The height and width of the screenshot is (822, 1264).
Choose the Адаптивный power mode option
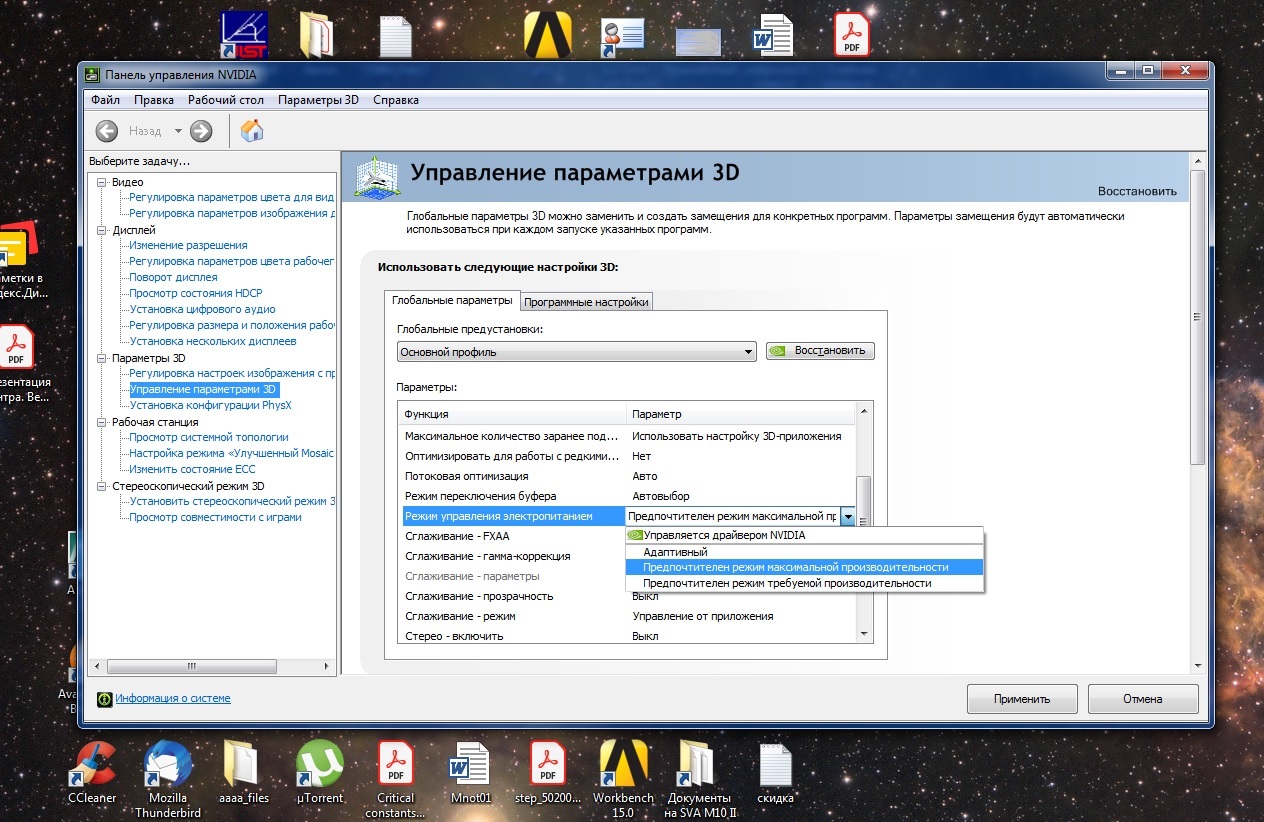[x=805, y=551]
